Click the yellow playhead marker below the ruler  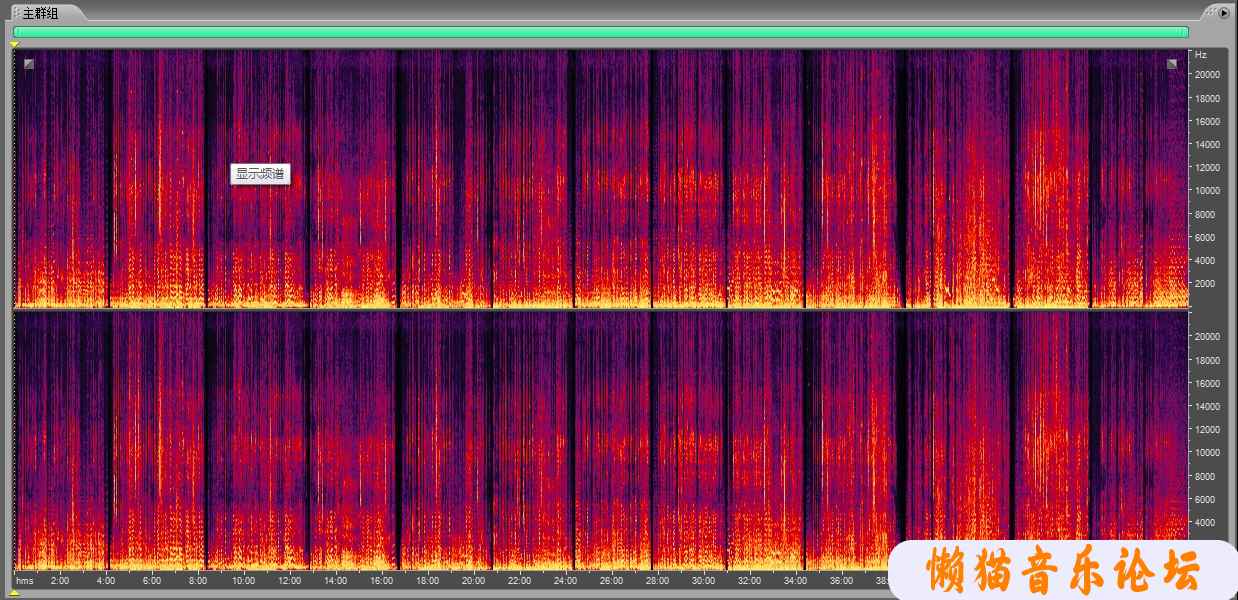14,593
